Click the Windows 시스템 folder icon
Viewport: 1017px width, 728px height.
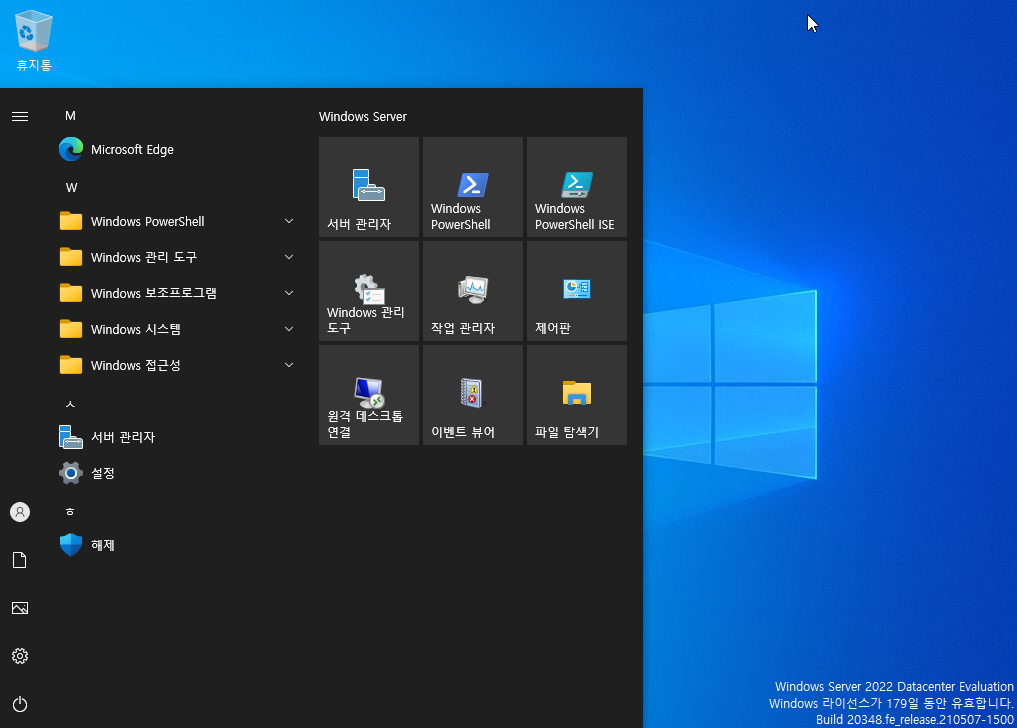tap(71, 329)
